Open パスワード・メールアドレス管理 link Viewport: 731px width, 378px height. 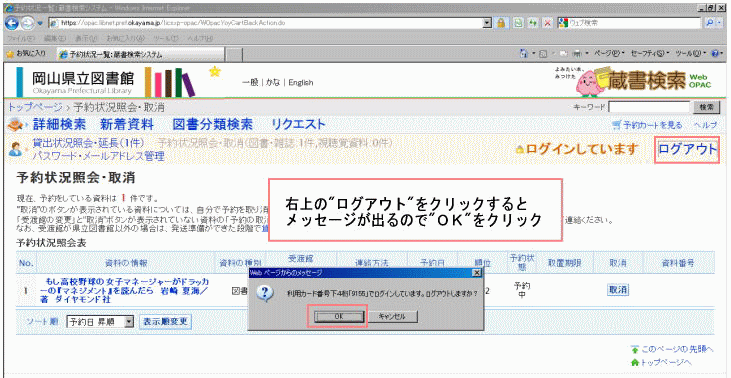point(98,156)
